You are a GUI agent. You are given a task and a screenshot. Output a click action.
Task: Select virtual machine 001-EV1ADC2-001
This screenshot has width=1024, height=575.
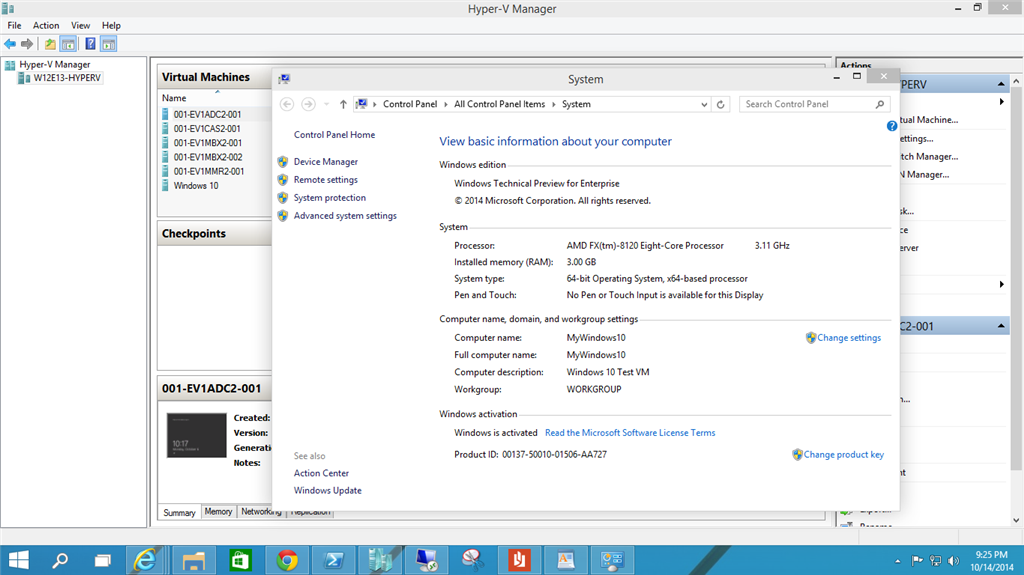click(x=207, y=114)
